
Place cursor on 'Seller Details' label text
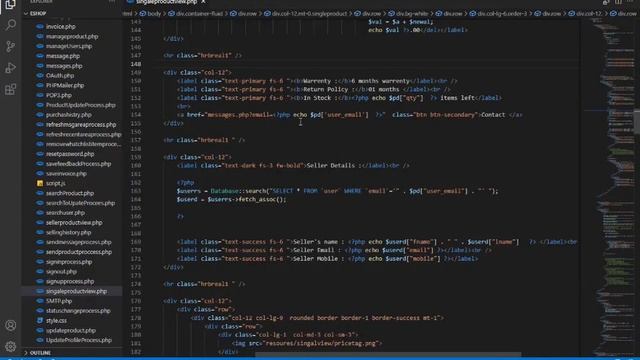pos(331,165)
